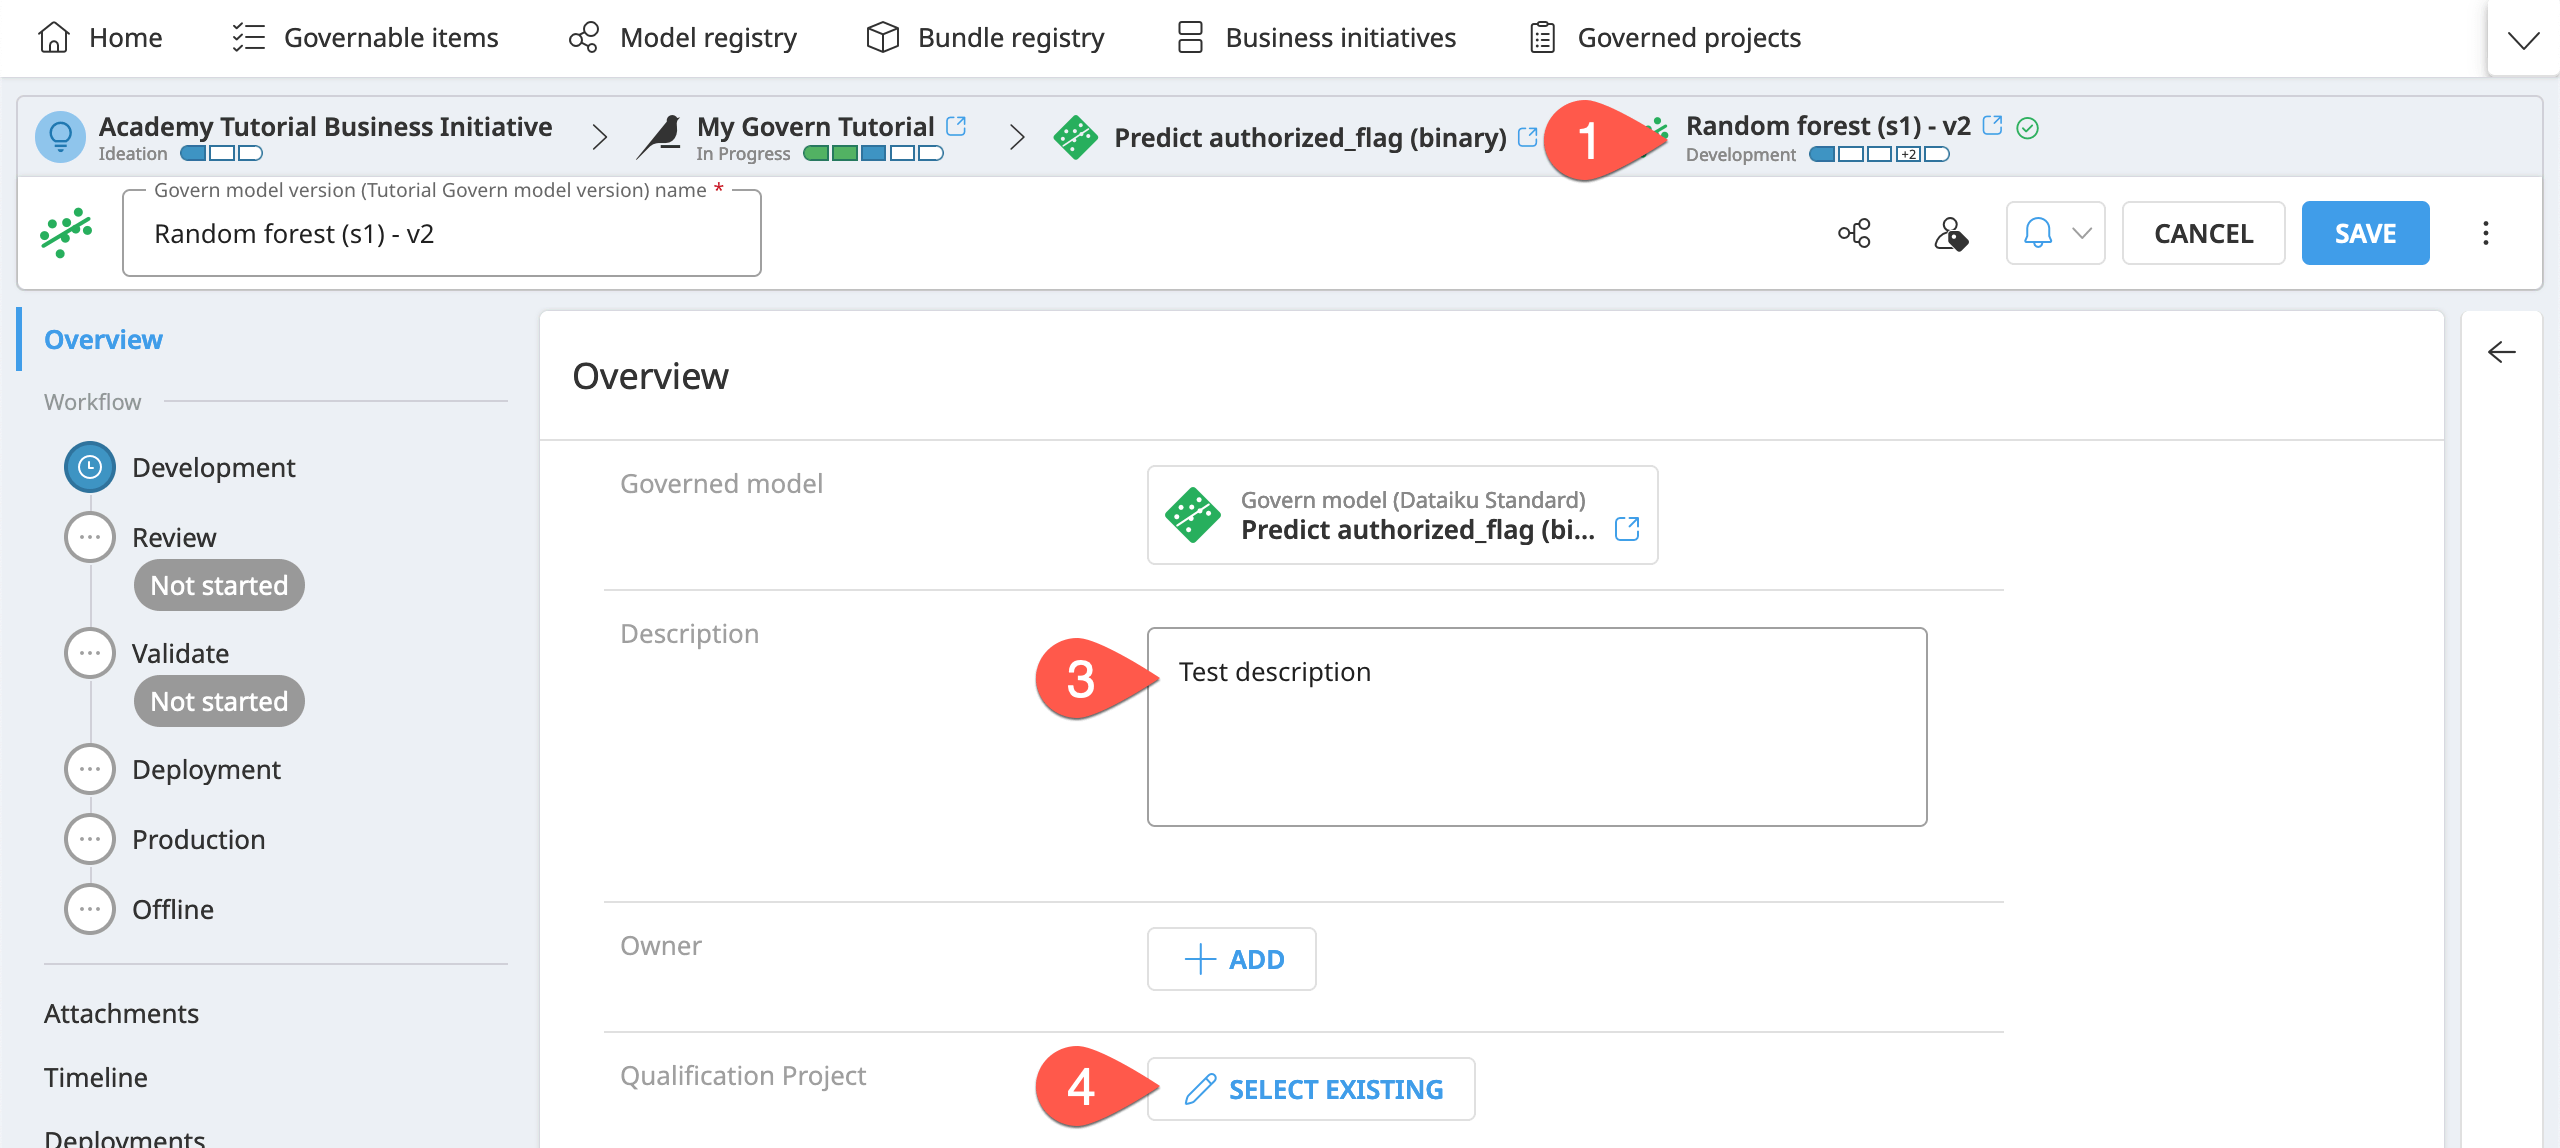Open My Govern Tutorial breadcrumb
Viewport: 2560px width, 1148px height.
[815, 127]
